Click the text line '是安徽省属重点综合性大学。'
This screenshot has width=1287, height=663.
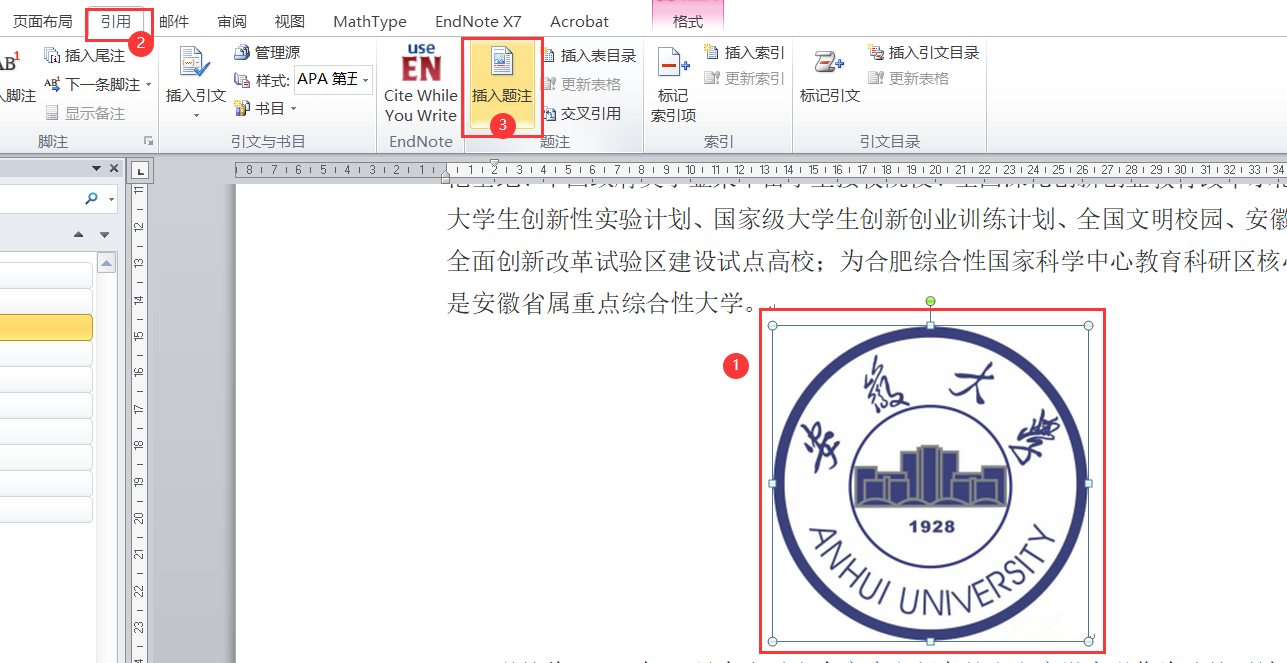coord(604,301)
